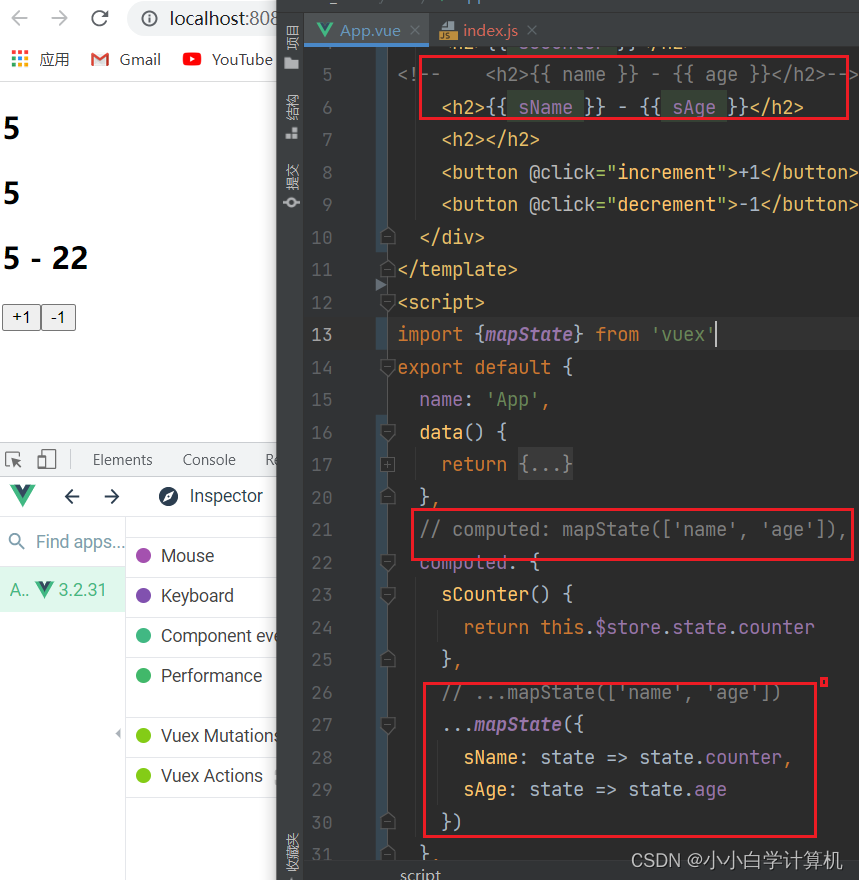This screenshot has height=880, width=859.
Task: Select the Mouse timeline layer
Action: point(201,556)
